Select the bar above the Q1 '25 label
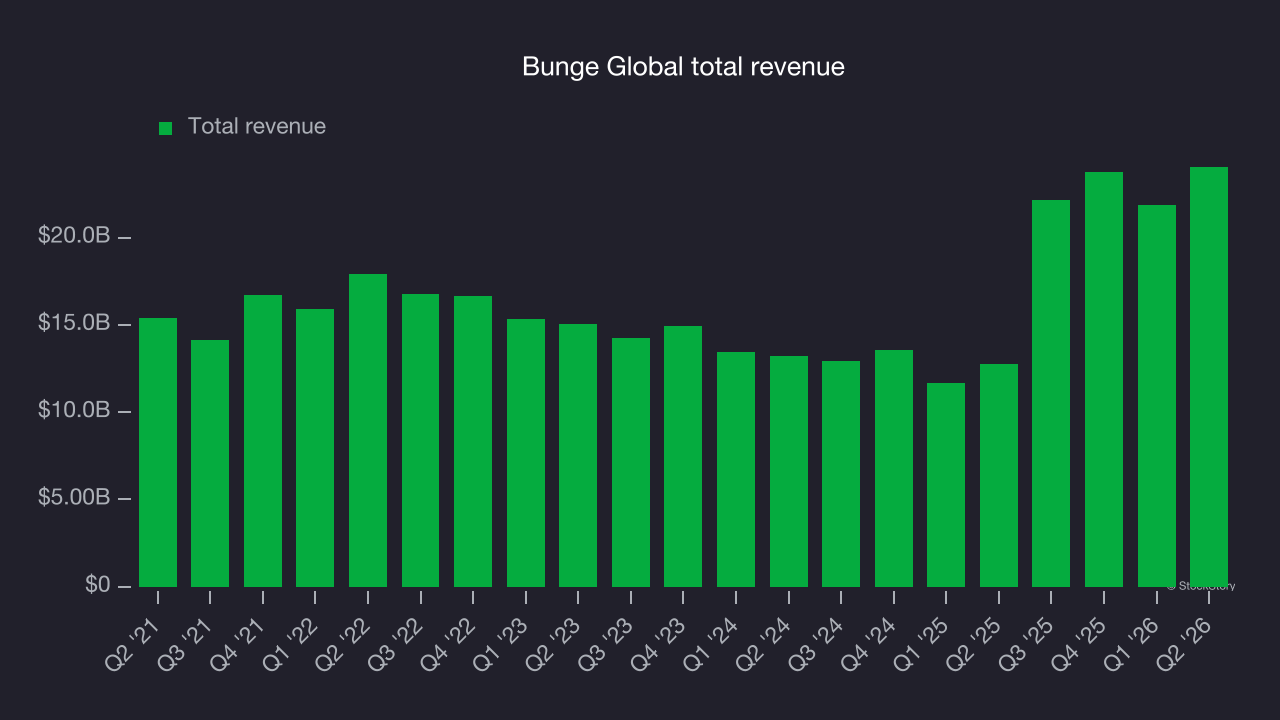 click(x=946, y=485)
